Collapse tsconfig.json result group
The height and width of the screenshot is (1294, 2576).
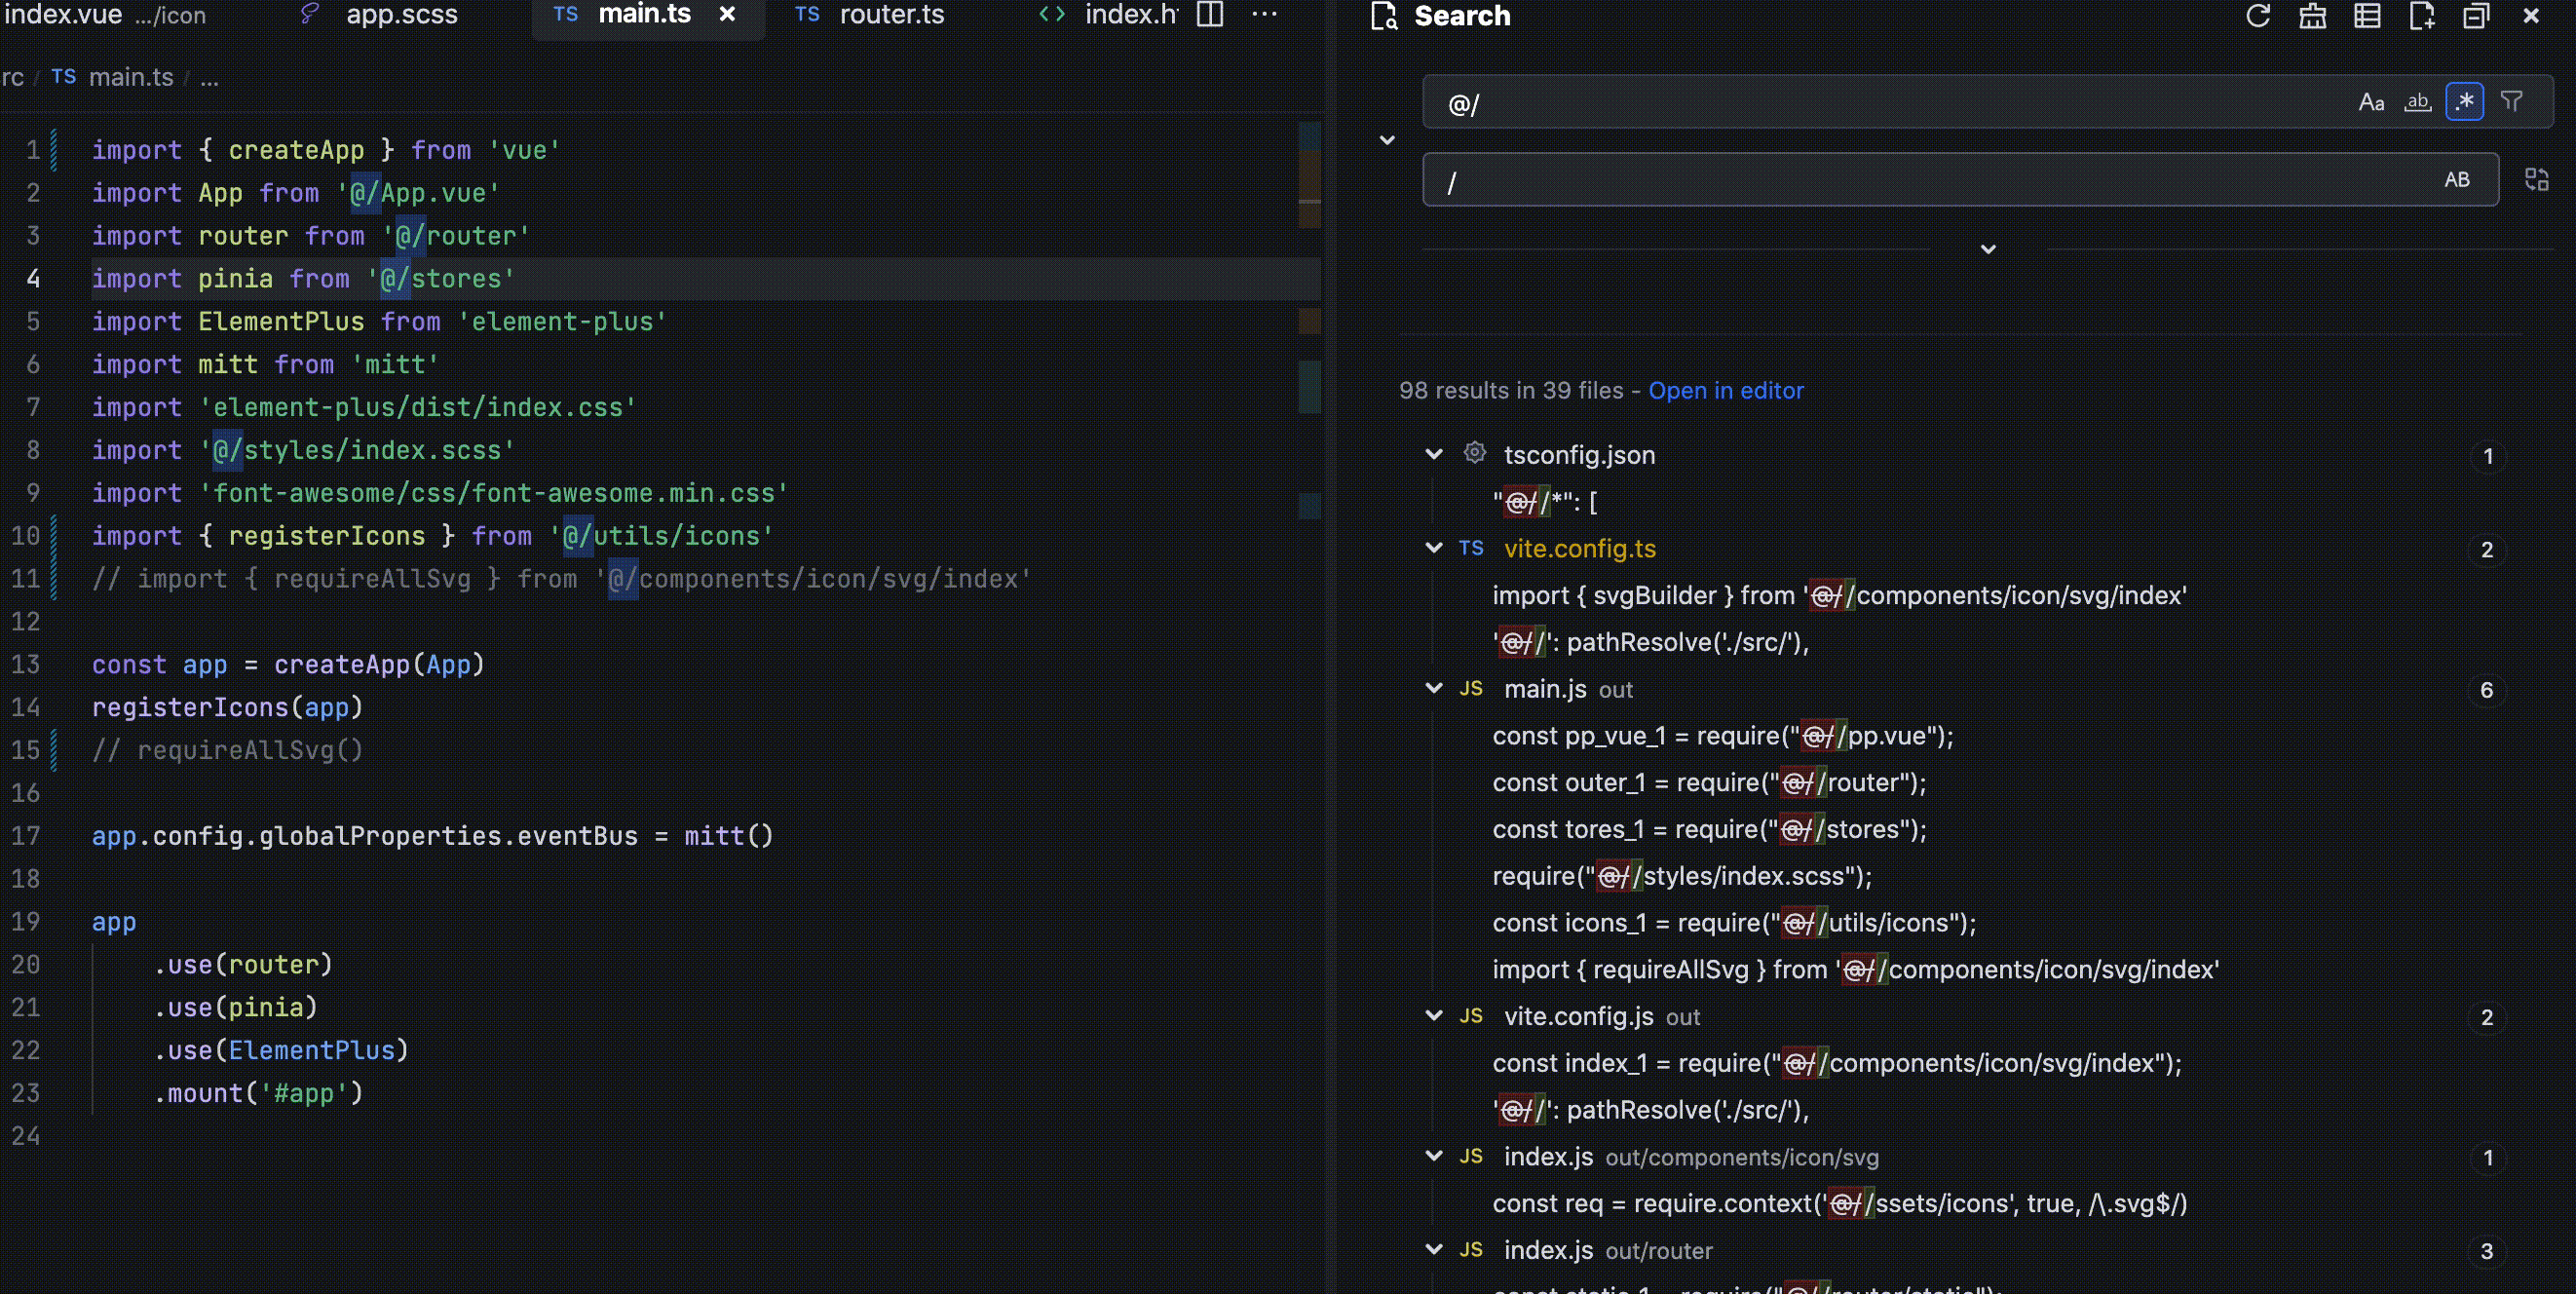coord(1434,455)
